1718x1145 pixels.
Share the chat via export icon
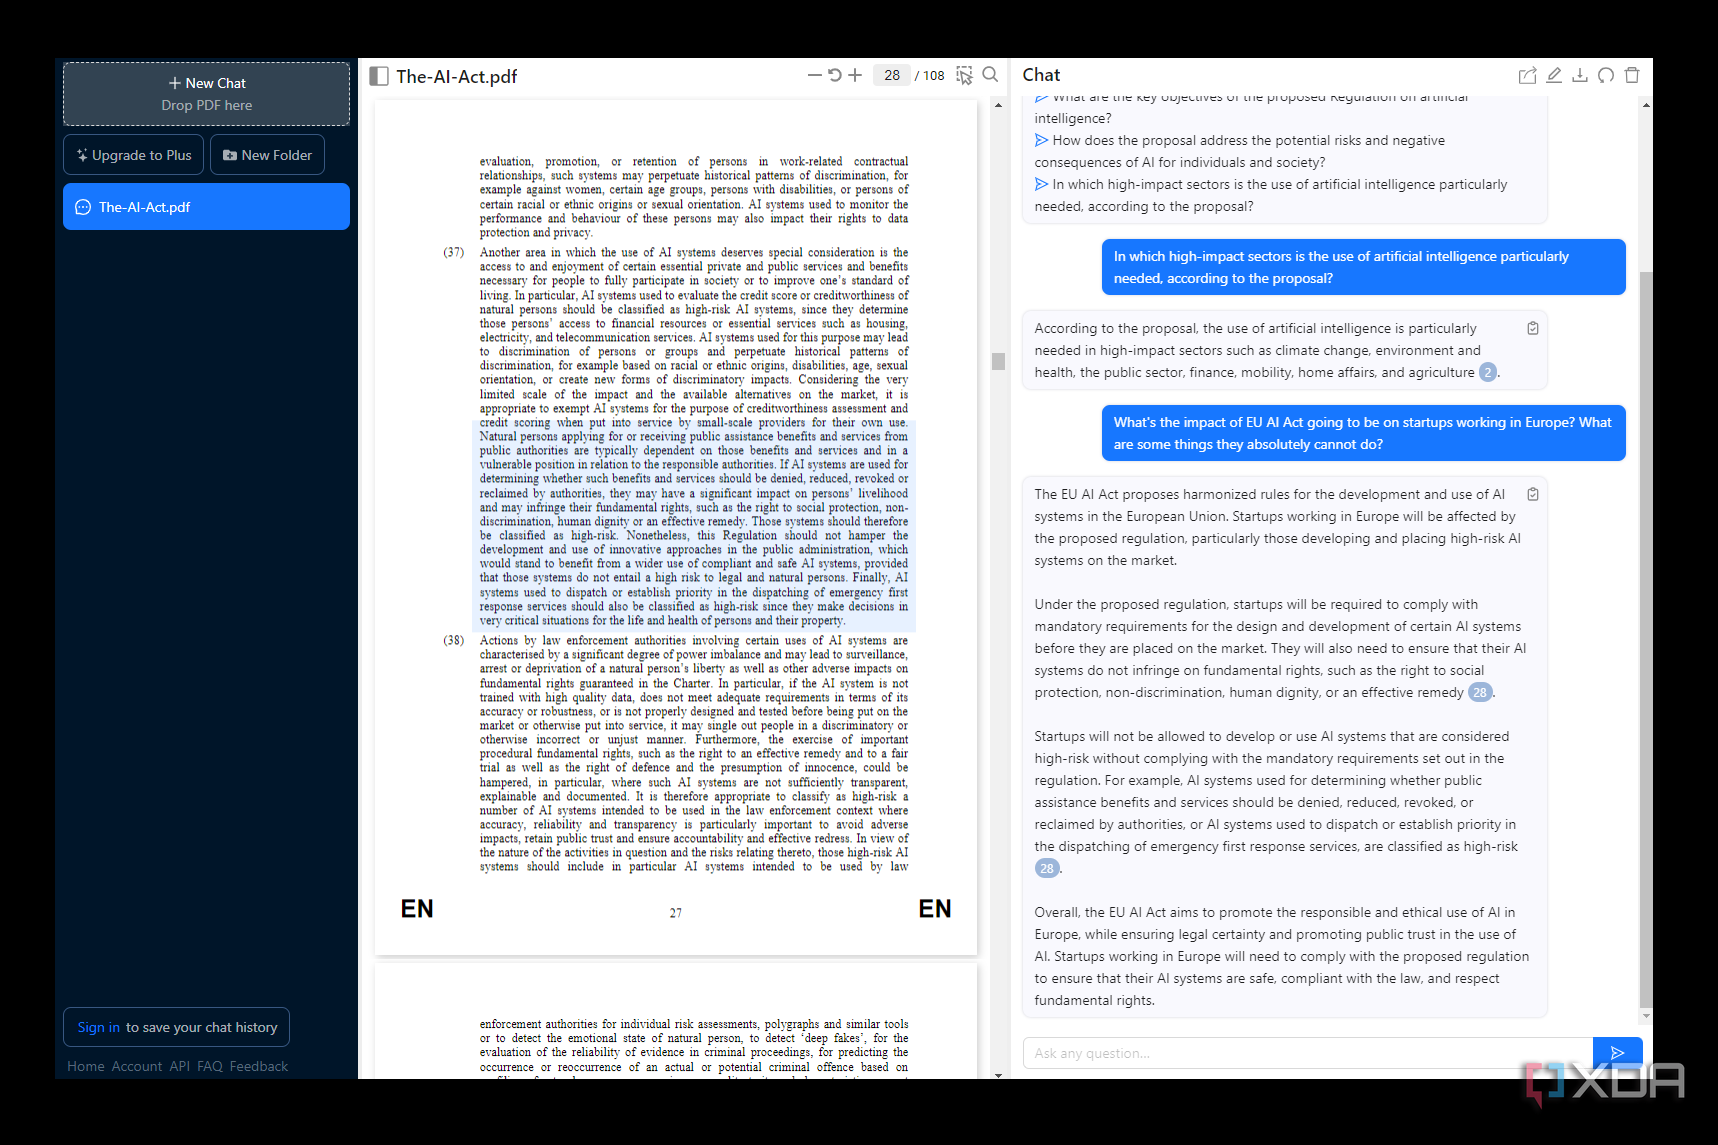1527,75
